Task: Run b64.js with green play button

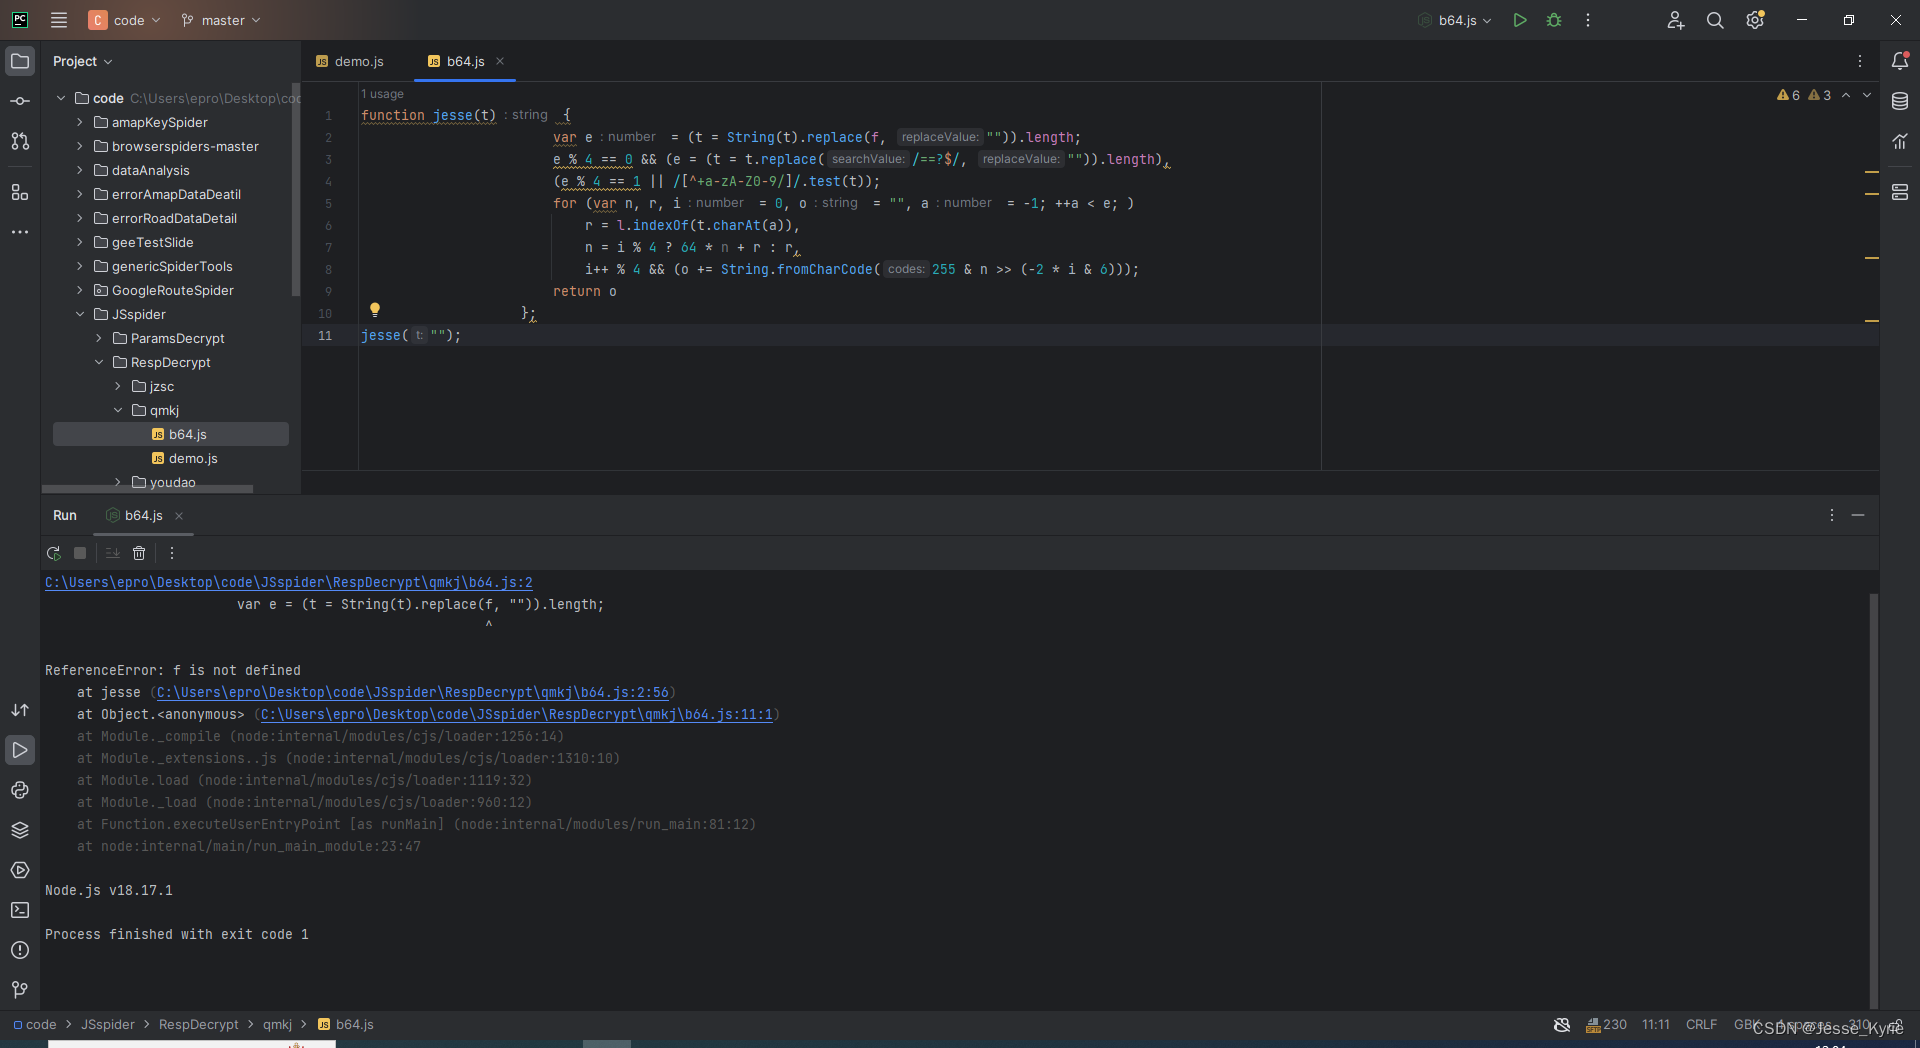Action: tap(1520, 20)
